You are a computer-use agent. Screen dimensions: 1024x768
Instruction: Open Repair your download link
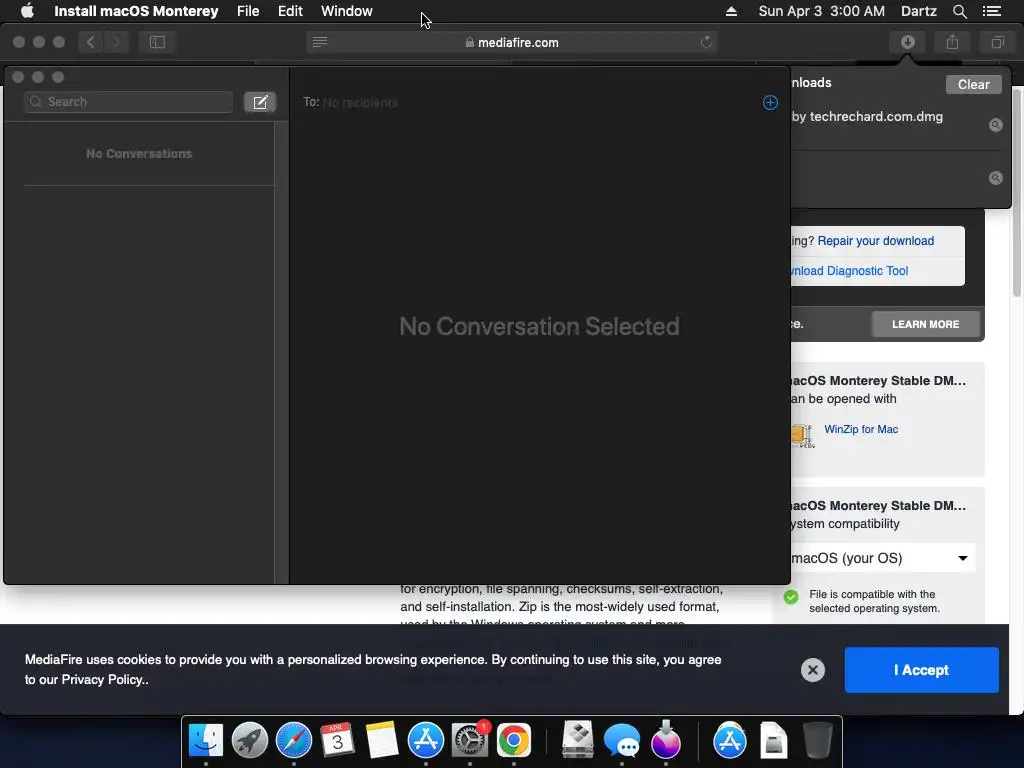coord(875,241)
